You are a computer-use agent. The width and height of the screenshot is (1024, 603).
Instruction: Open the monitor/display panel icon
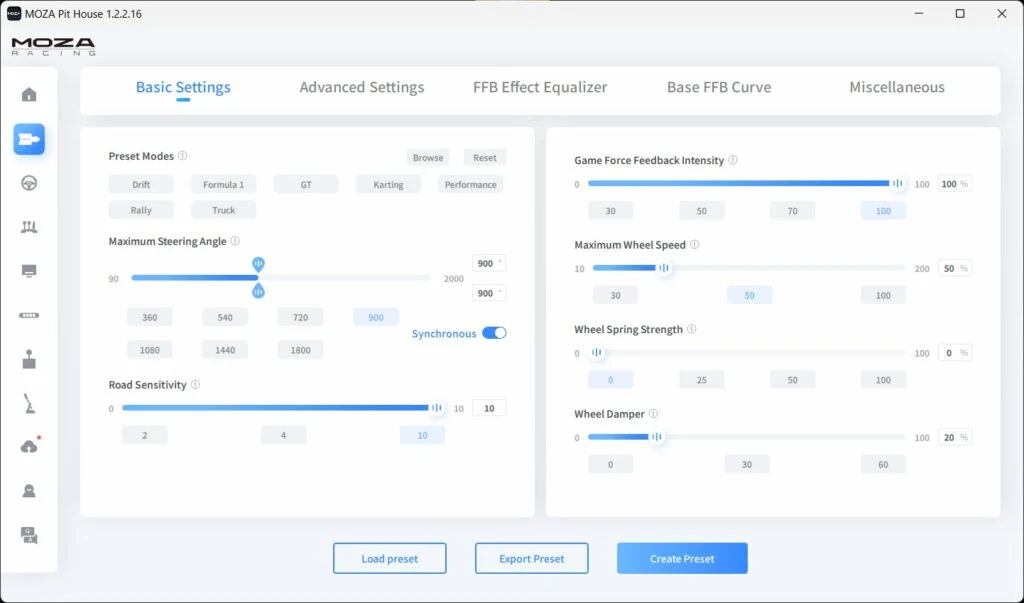tap(29, 271)
